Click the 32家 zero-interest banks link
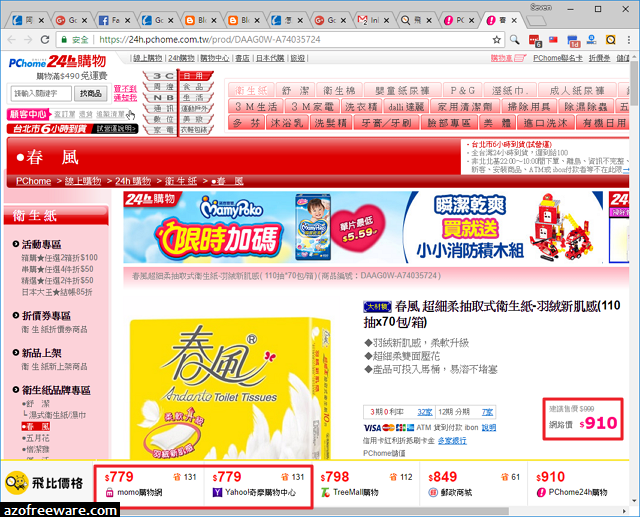This screenshot has height=517, width=640. 425,412
